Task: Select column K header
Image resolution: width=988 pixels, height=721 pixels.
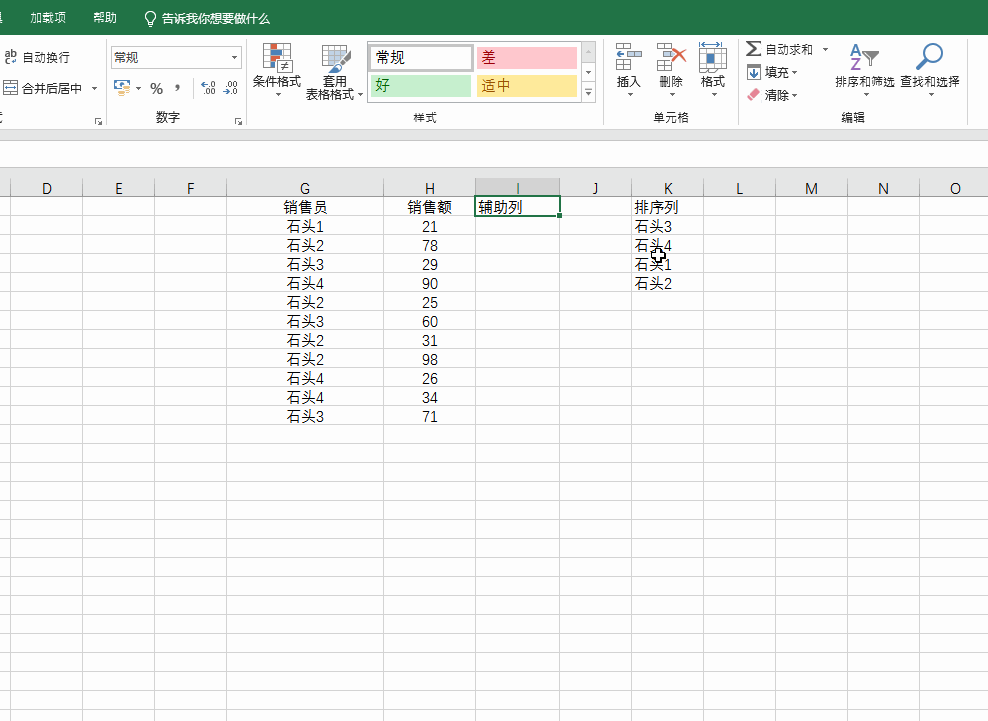Action: (668, 188)
